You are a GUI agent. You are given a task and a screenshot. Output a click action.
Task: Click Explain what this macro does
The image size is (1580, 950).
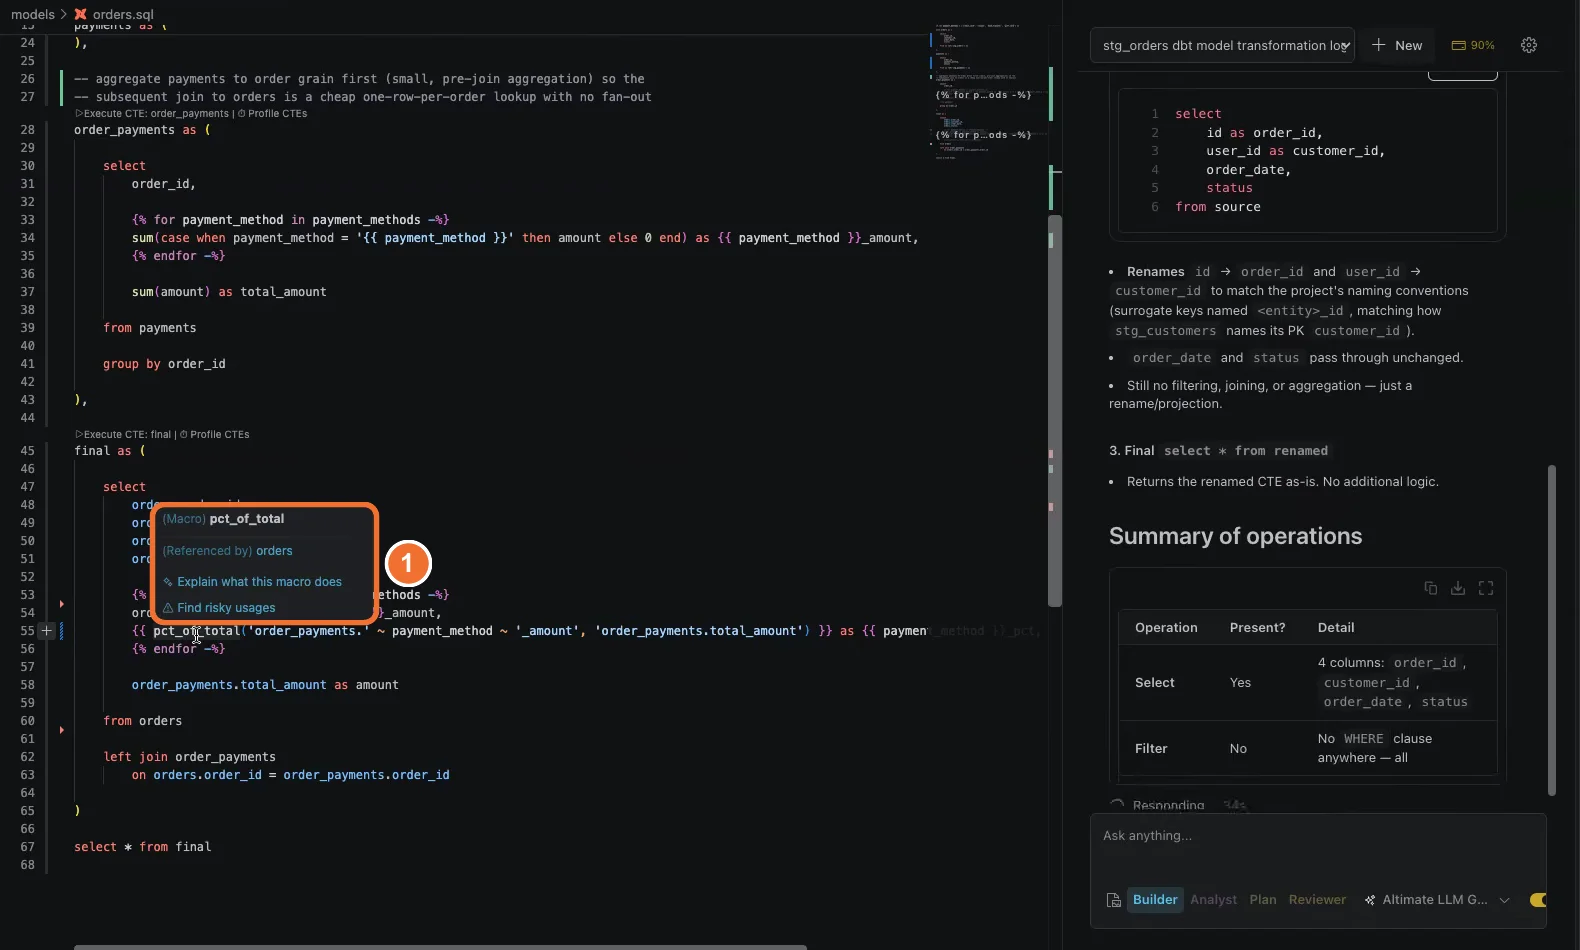coord(259,582)
